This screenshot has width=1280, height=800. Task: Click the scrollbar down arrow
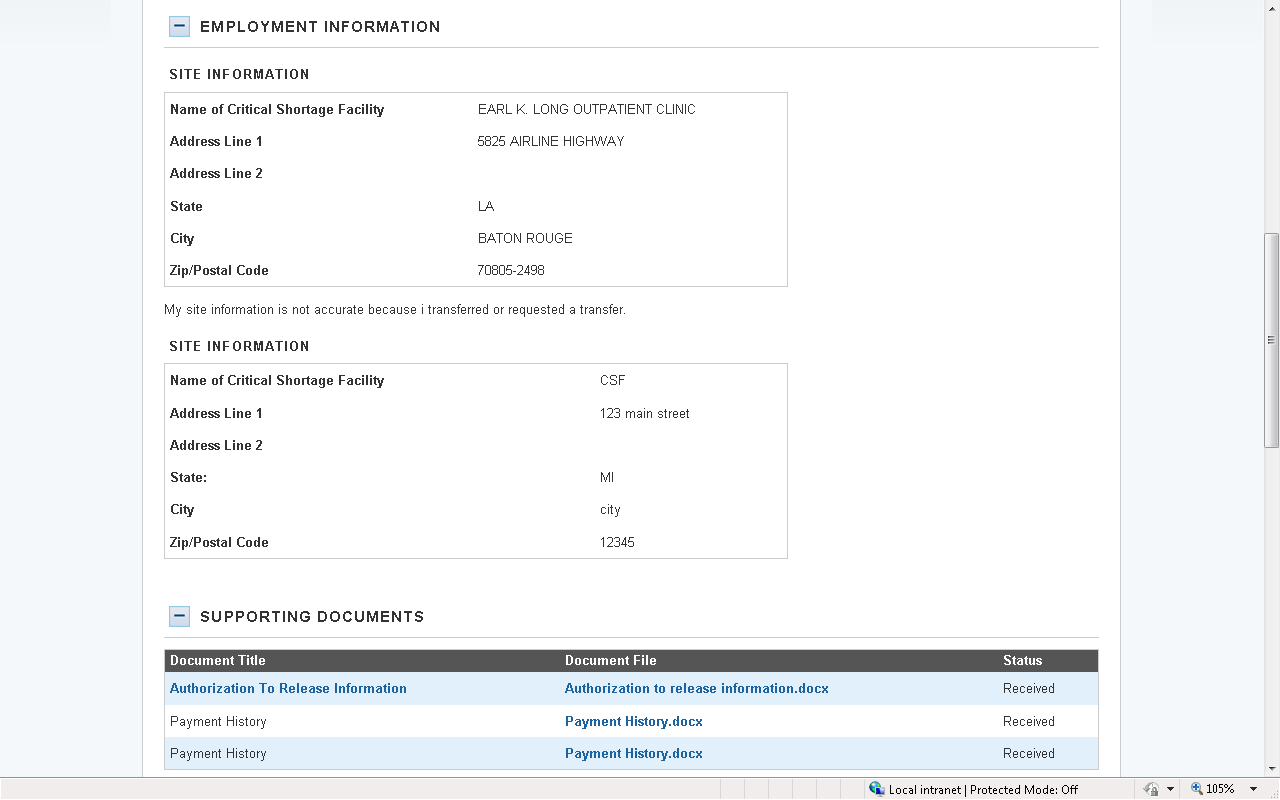(1272, 768)
